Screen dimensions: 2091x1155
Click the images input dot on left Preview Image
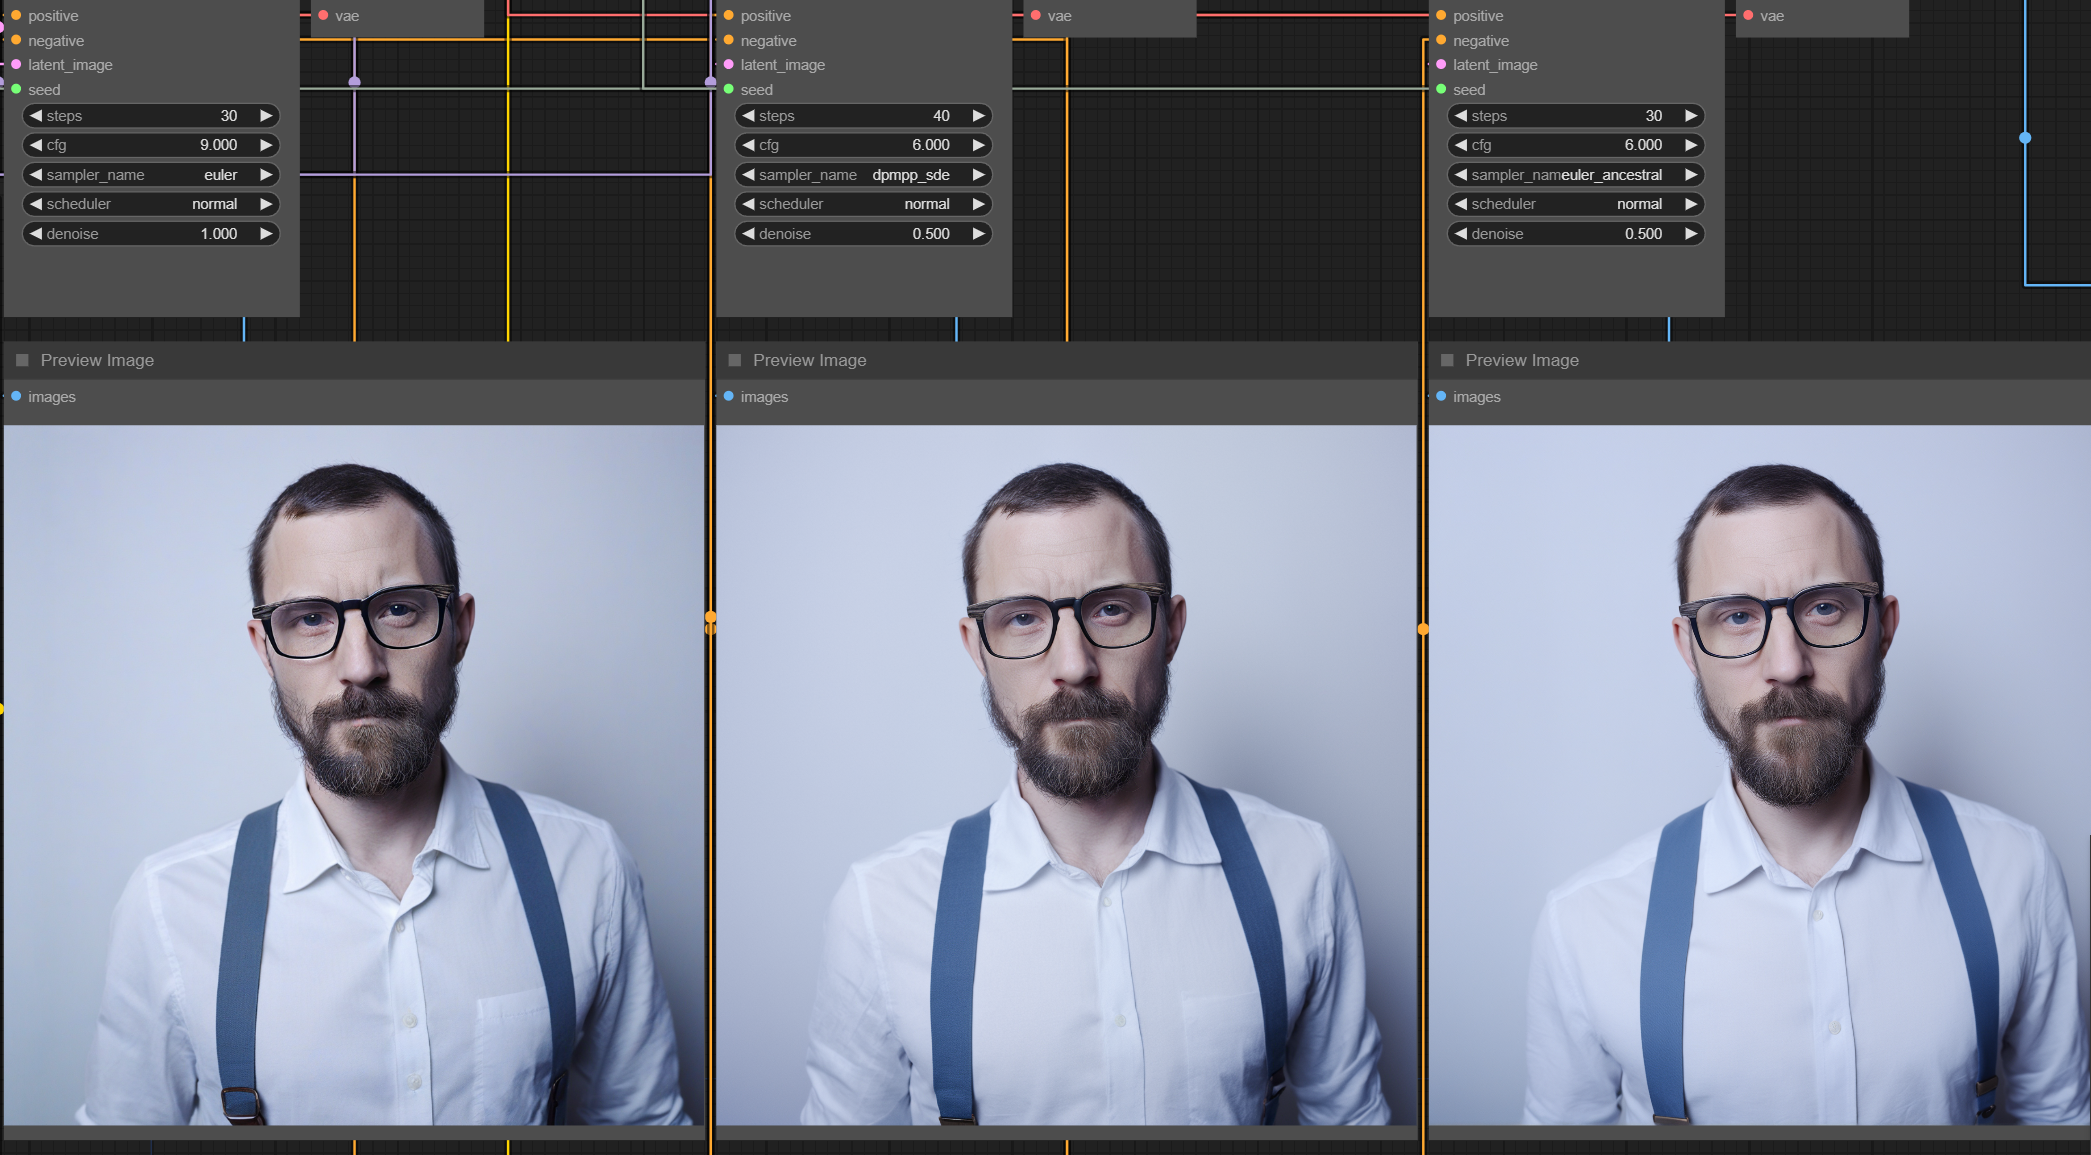point(15,396)
